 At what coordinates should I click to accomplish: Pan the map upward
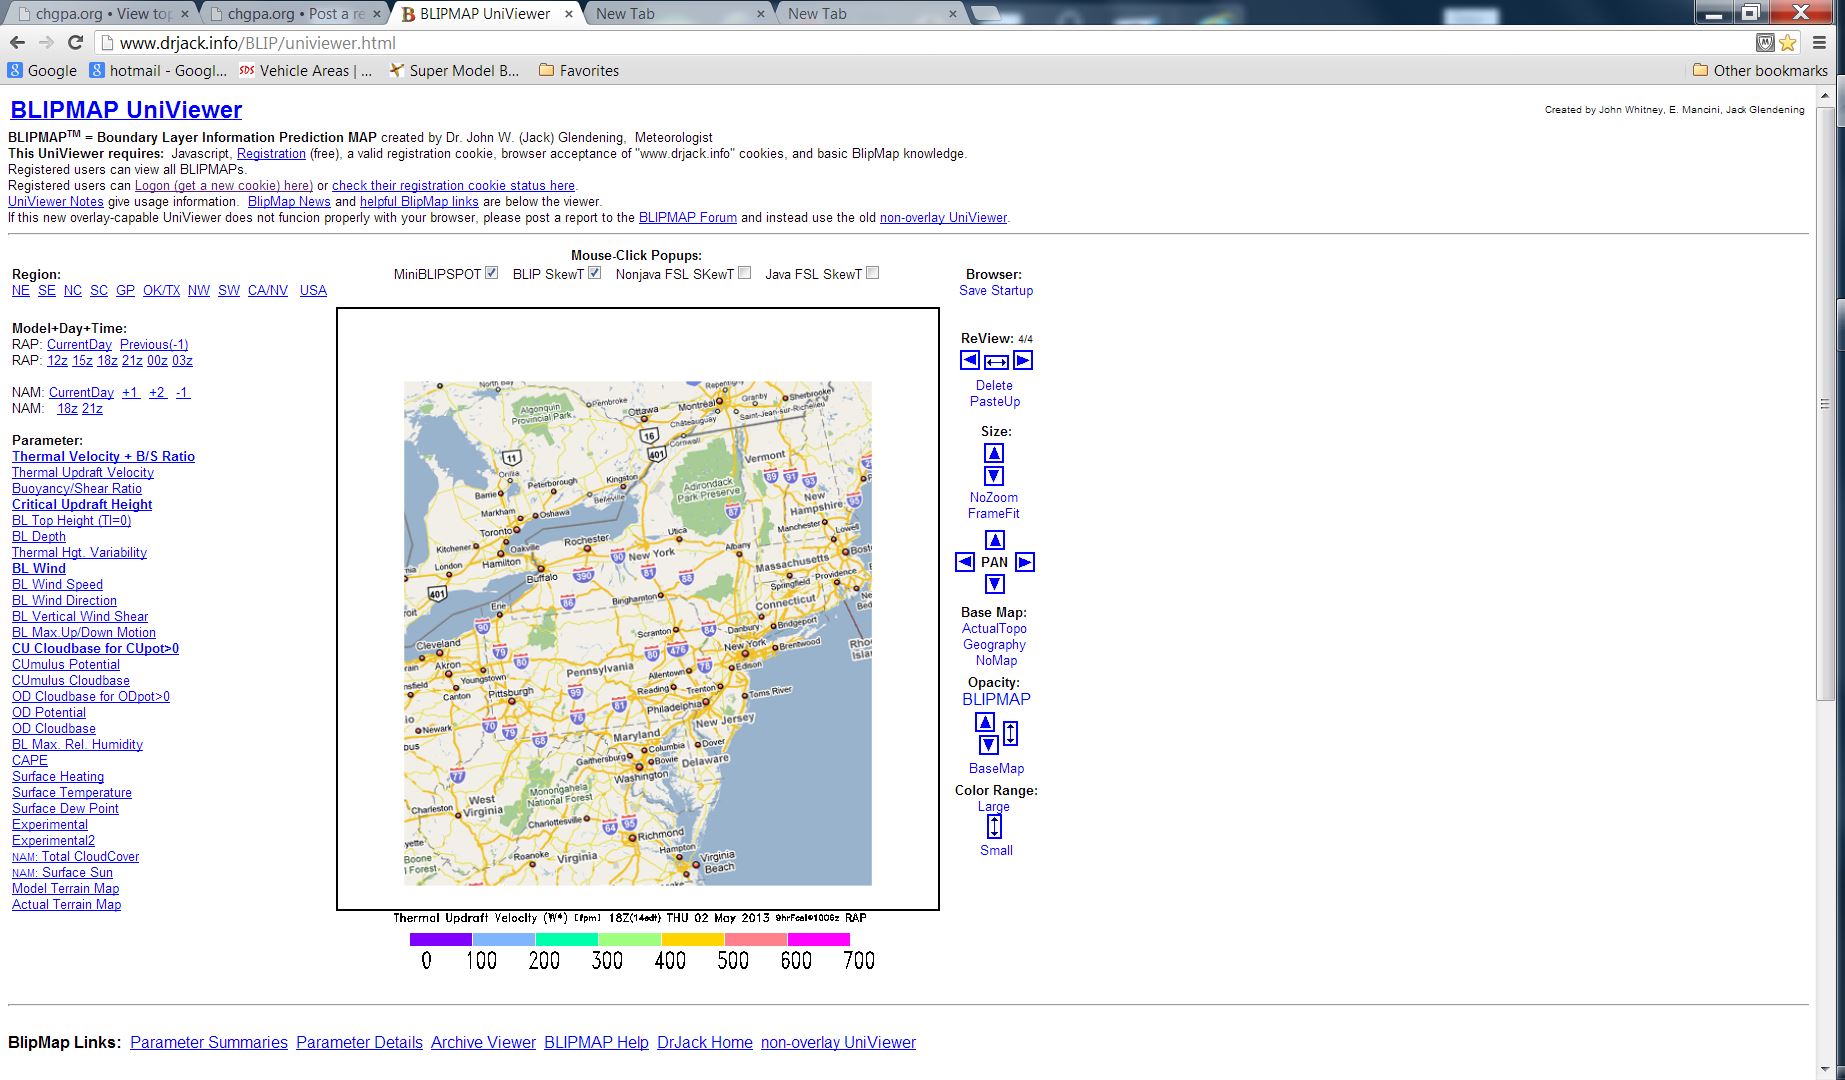click(x=994, y=541)
